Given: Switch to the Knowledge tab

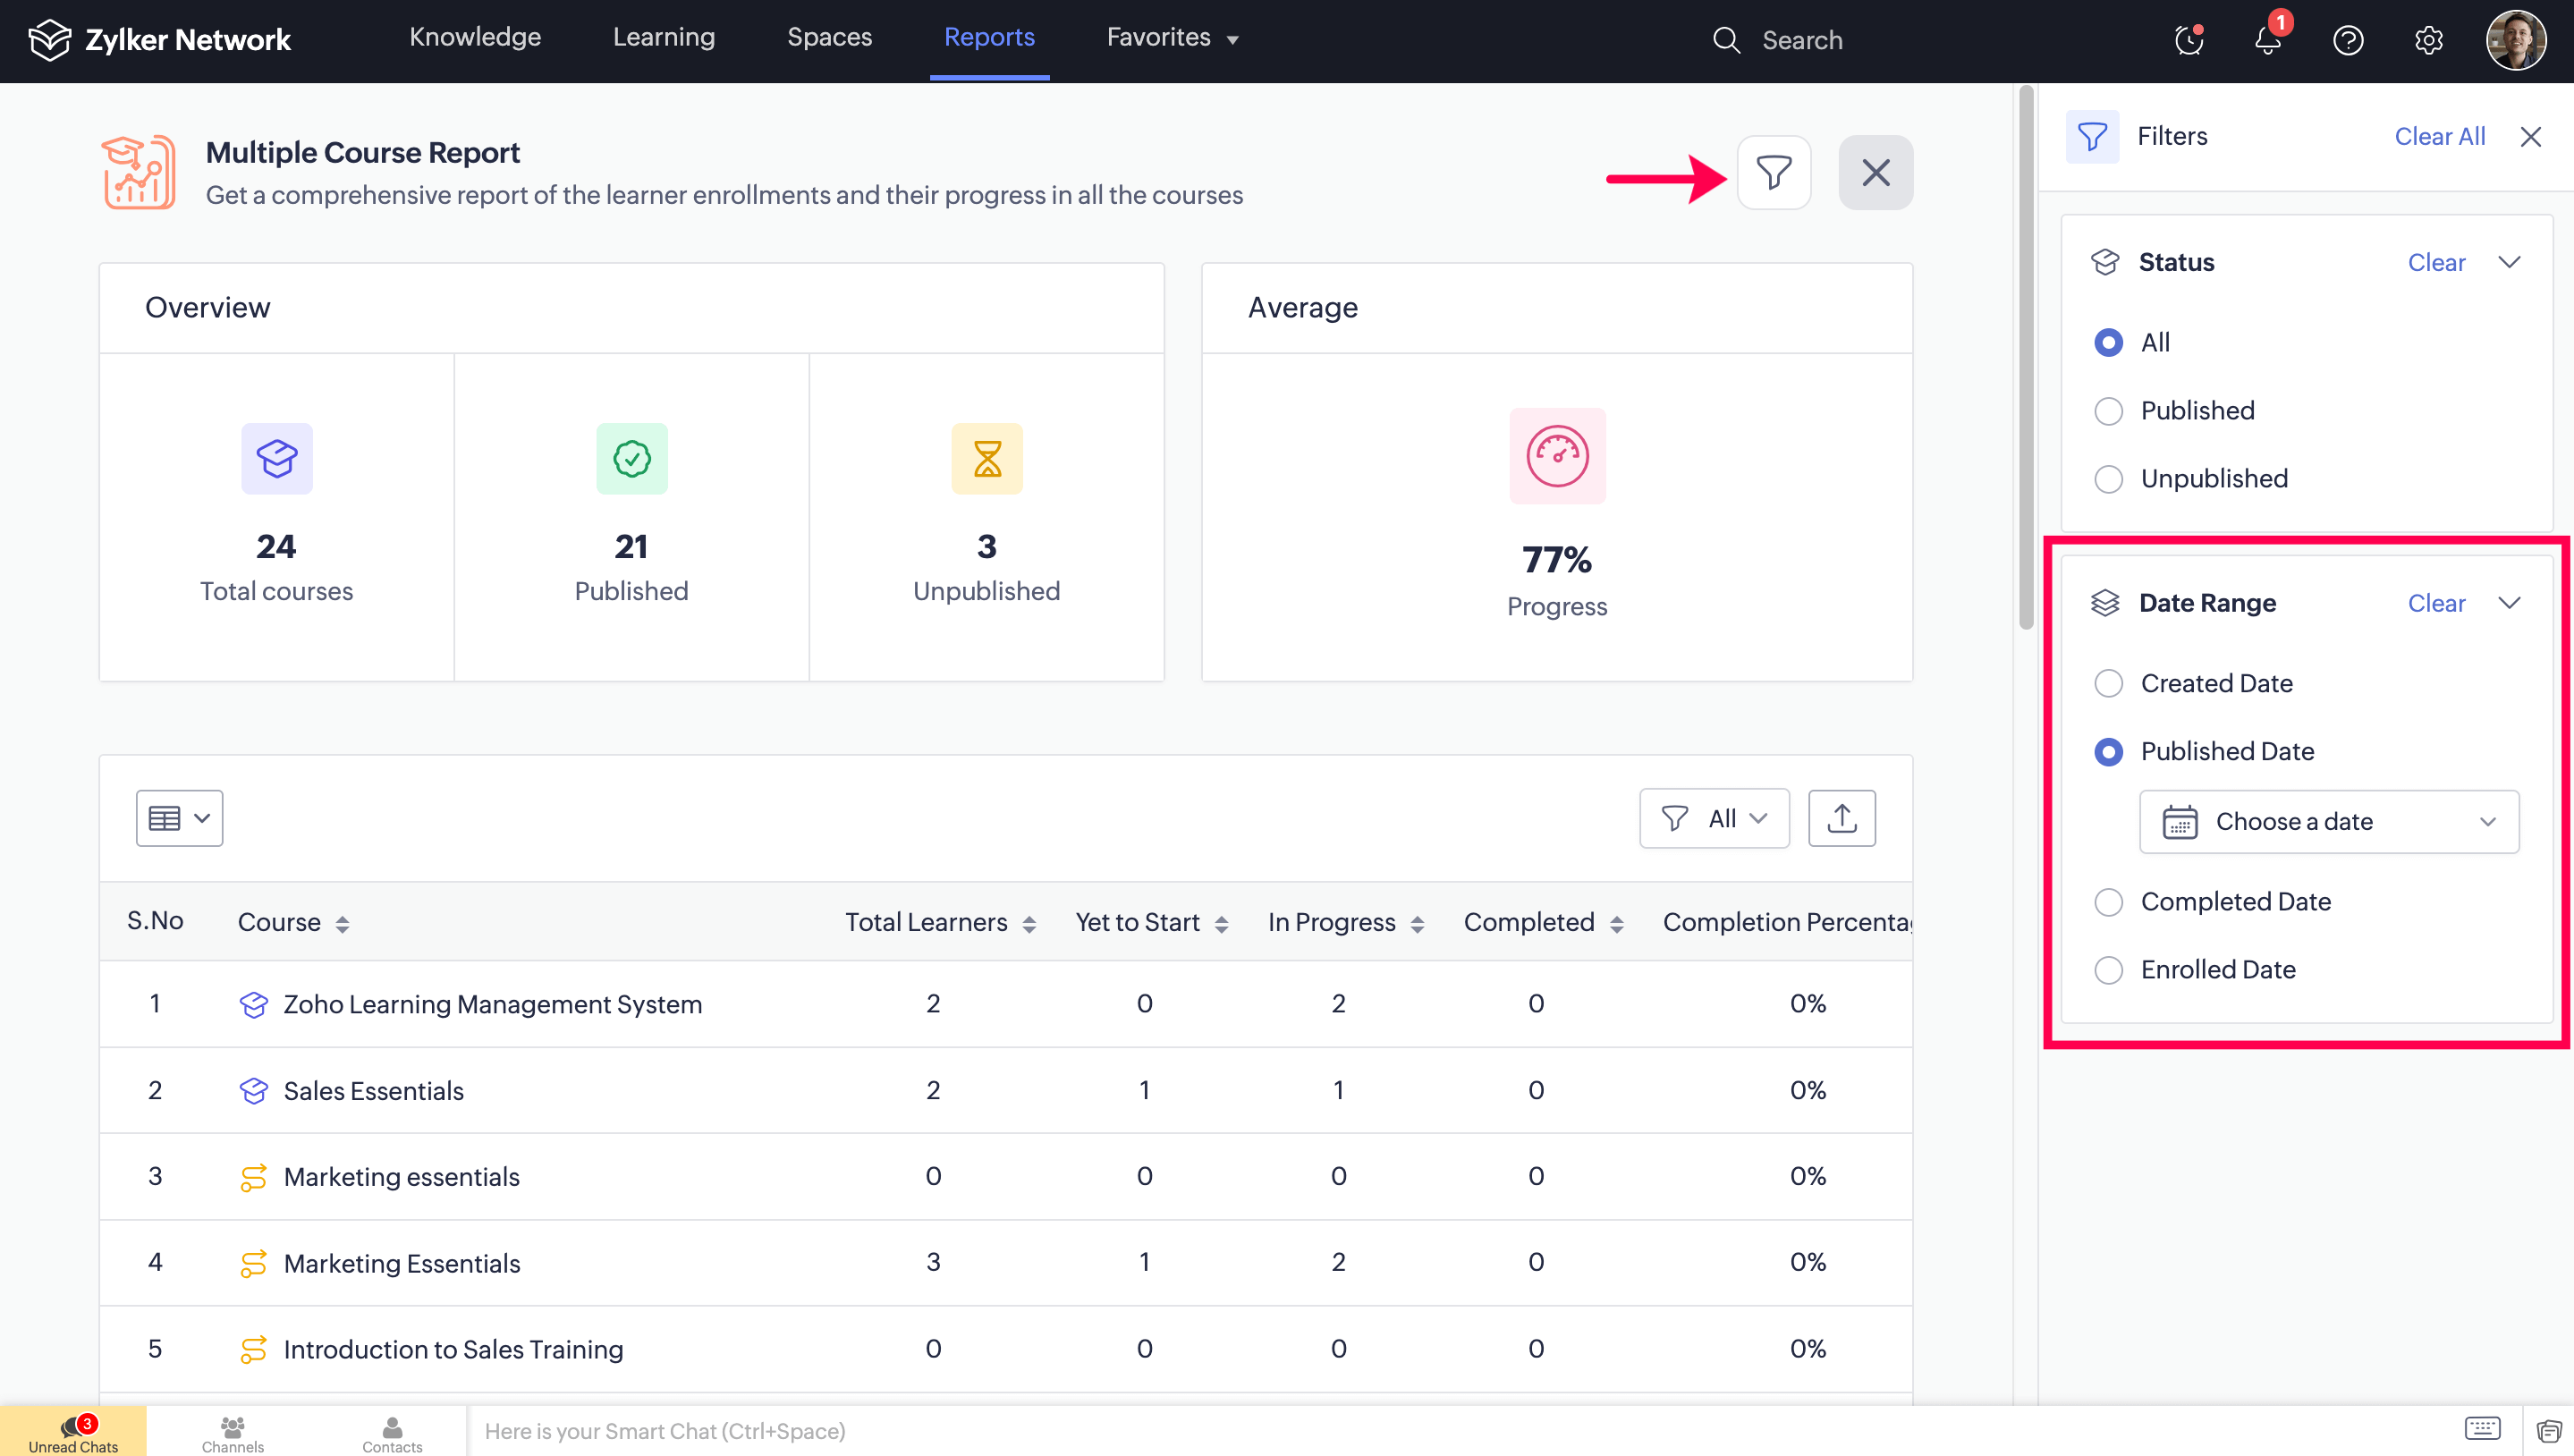Looking at the screenshot, I should 475,37.
